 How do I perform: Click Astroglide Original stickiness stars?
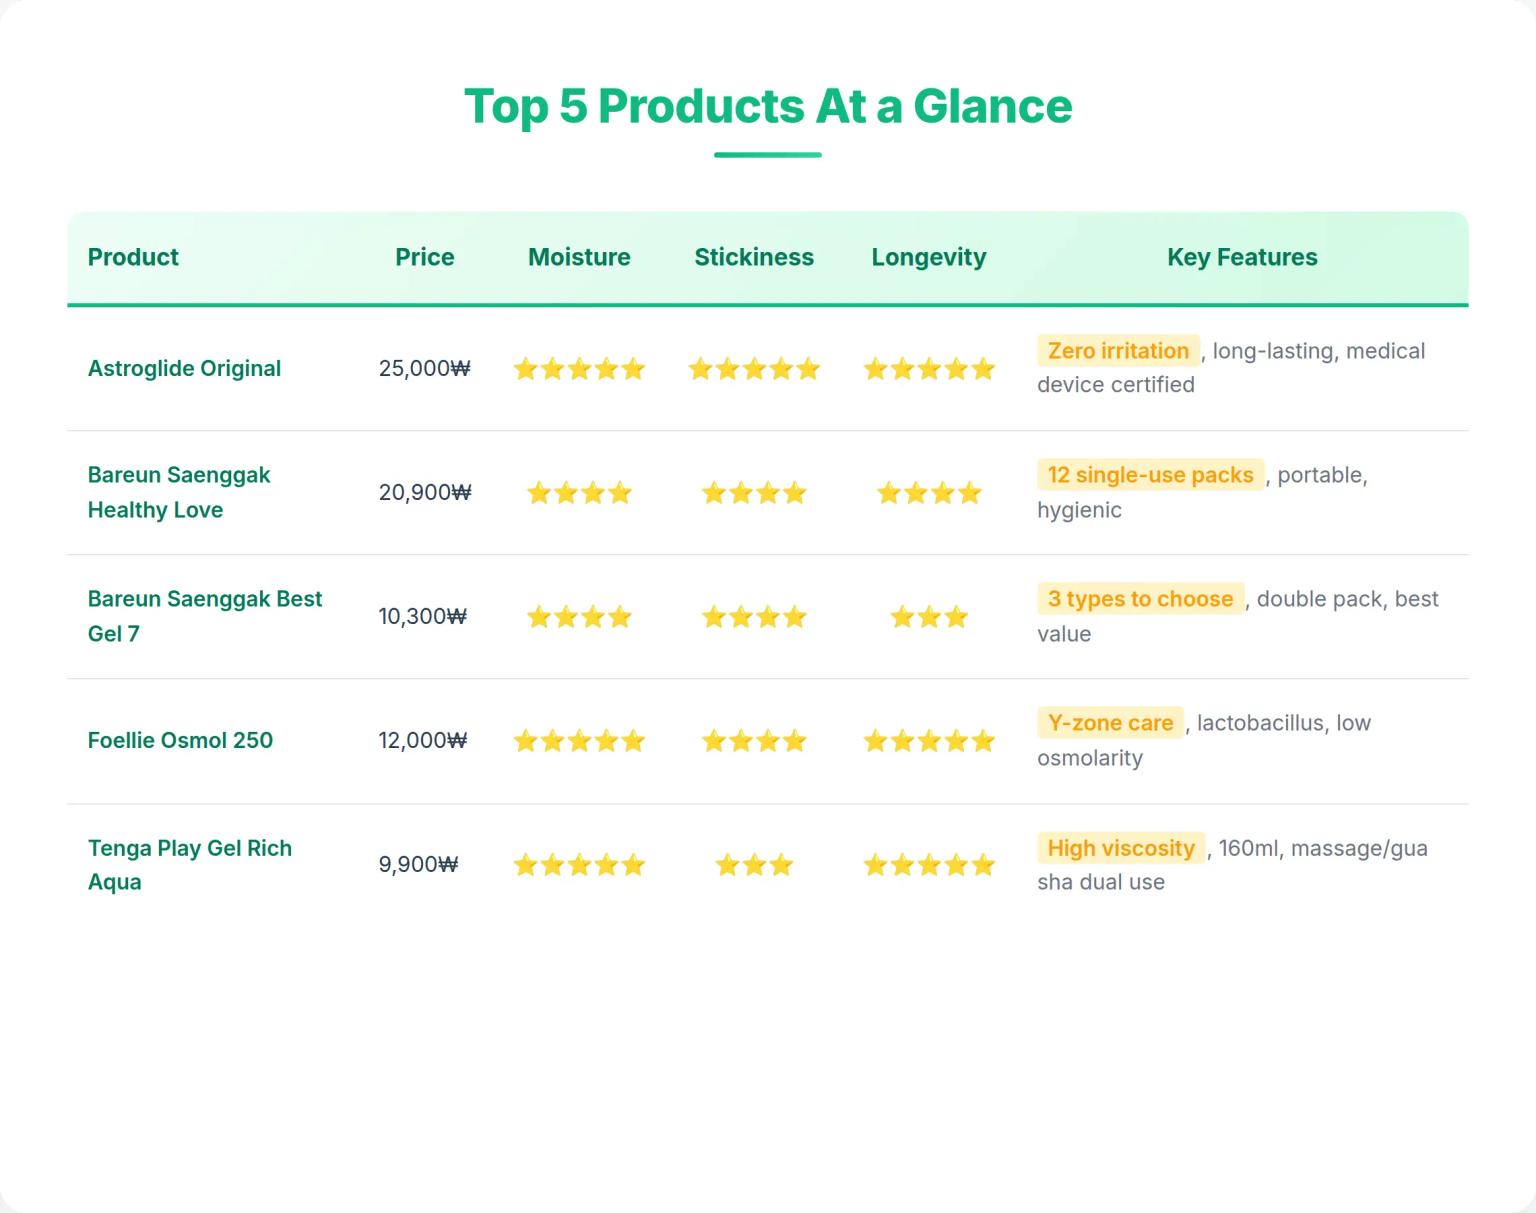pos(754,369)
